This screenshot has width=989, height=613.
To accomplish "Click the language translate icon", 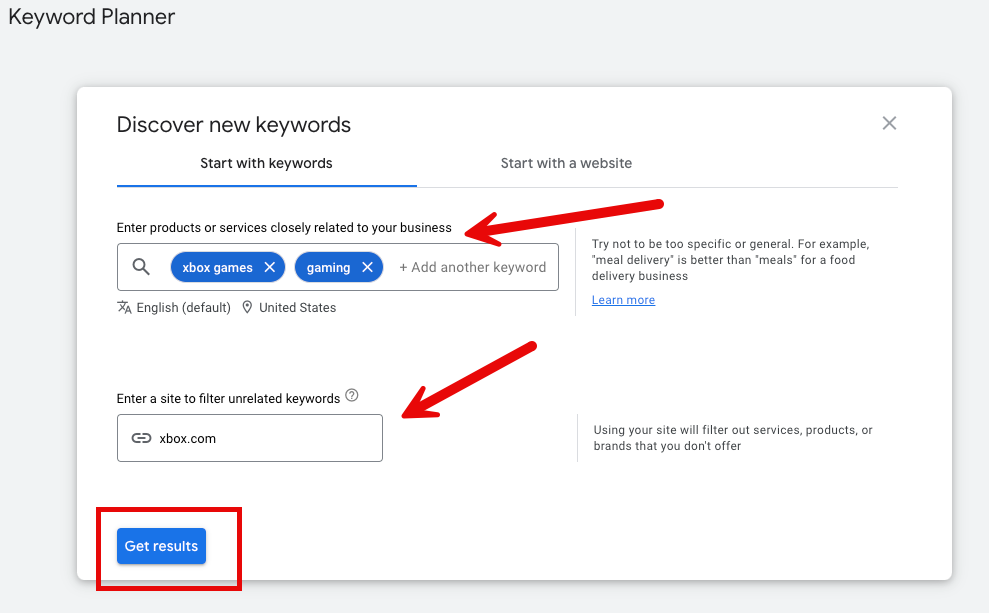I will click(x=123, y=307).
